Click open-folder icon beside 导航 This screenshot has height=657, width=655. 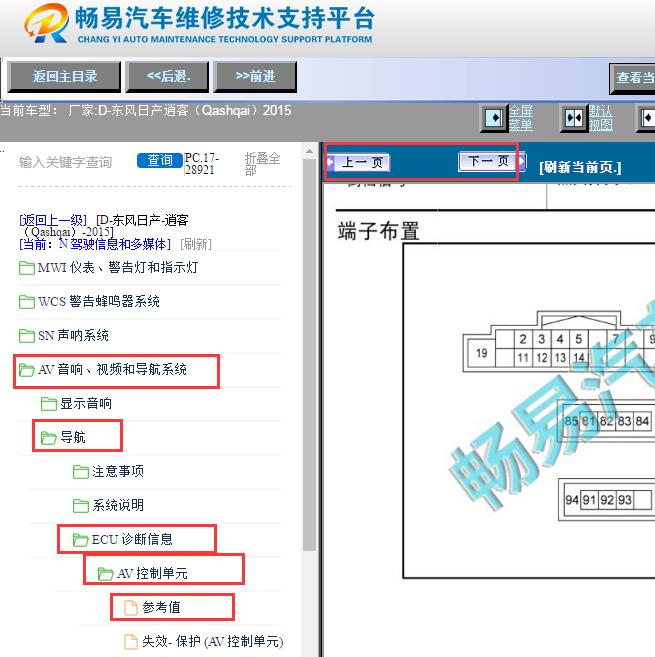[49, 438]
